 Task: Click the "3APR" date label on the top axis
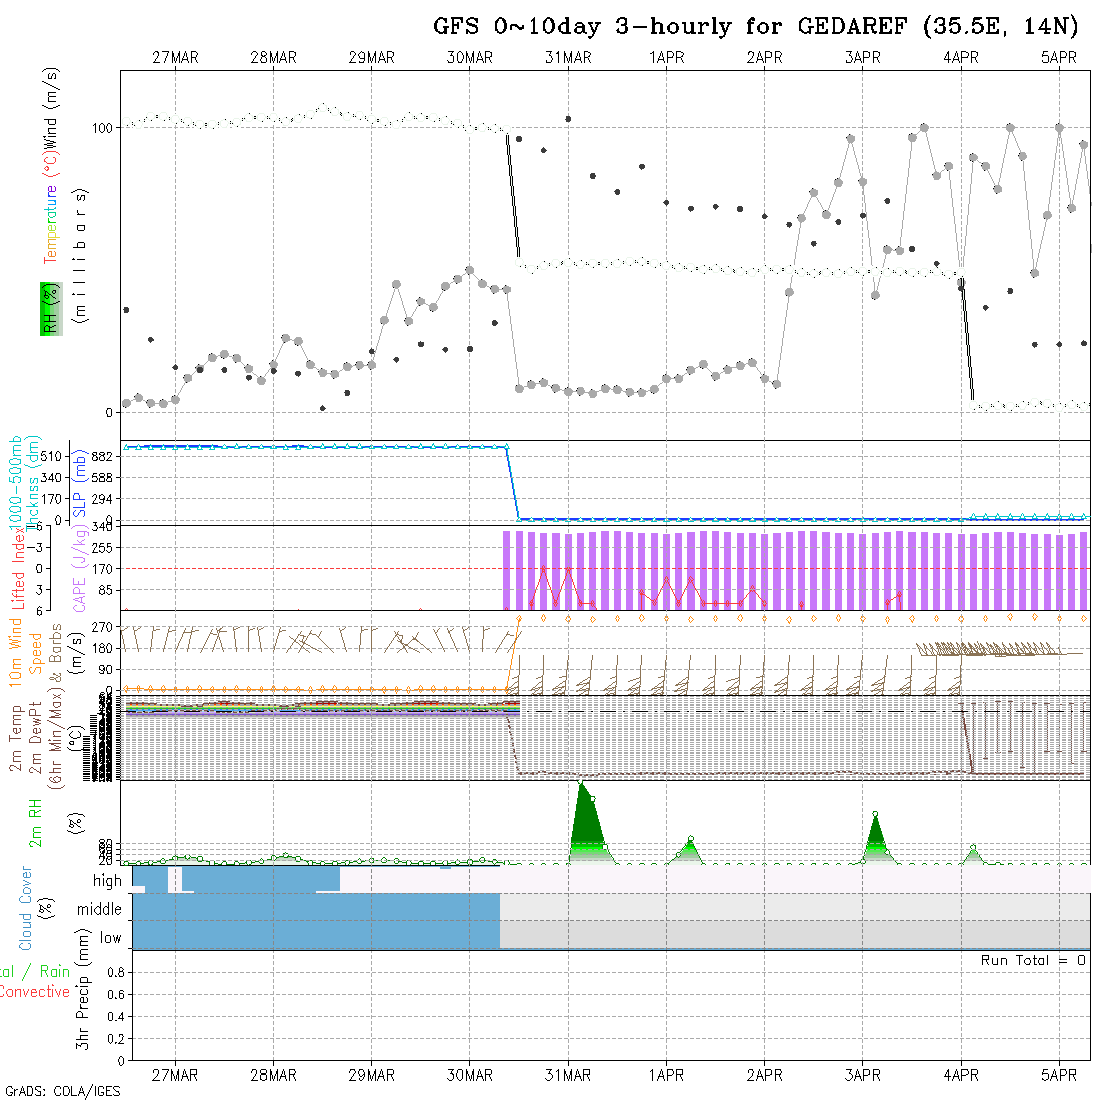click(863, 58)
